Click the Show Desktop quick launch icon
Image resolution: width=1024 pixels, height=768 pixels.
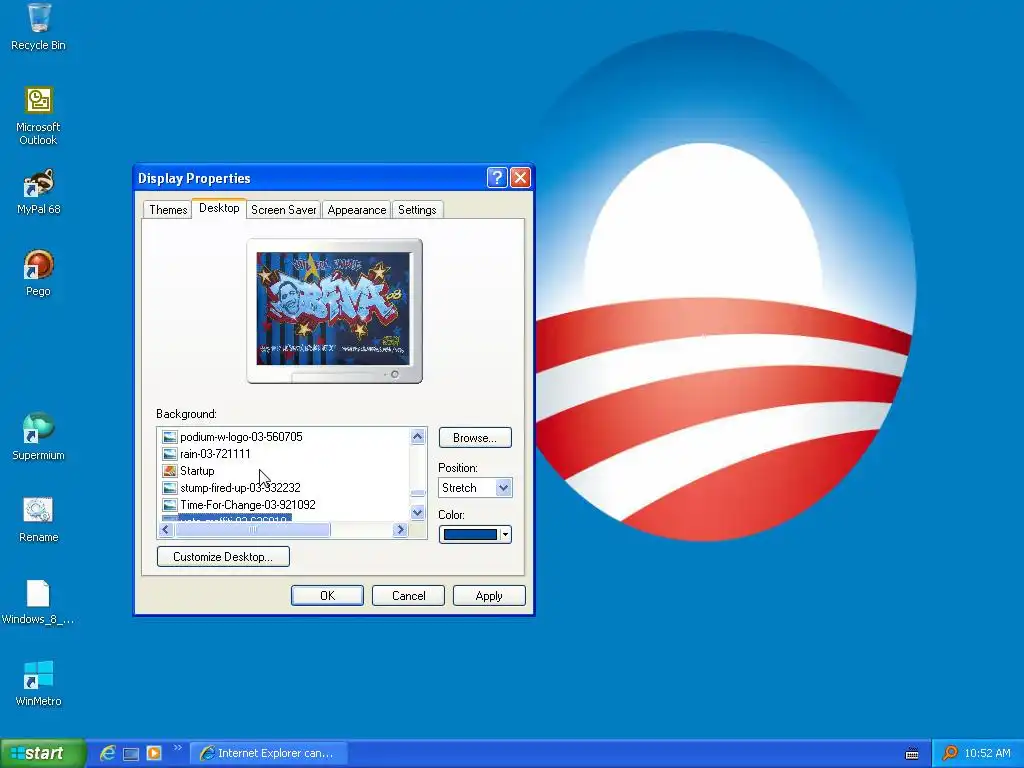tap(131, 754)
